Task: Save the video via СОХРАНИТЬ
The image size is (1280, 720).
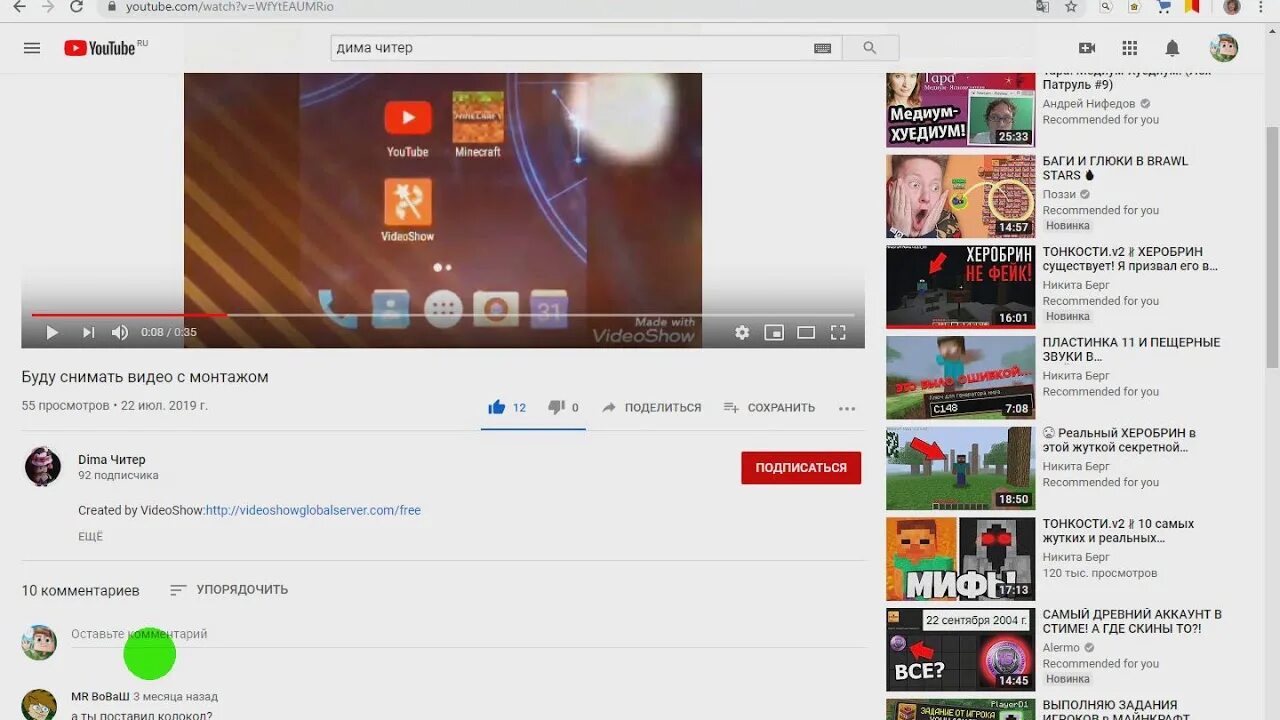Action: tap(768, 408)
